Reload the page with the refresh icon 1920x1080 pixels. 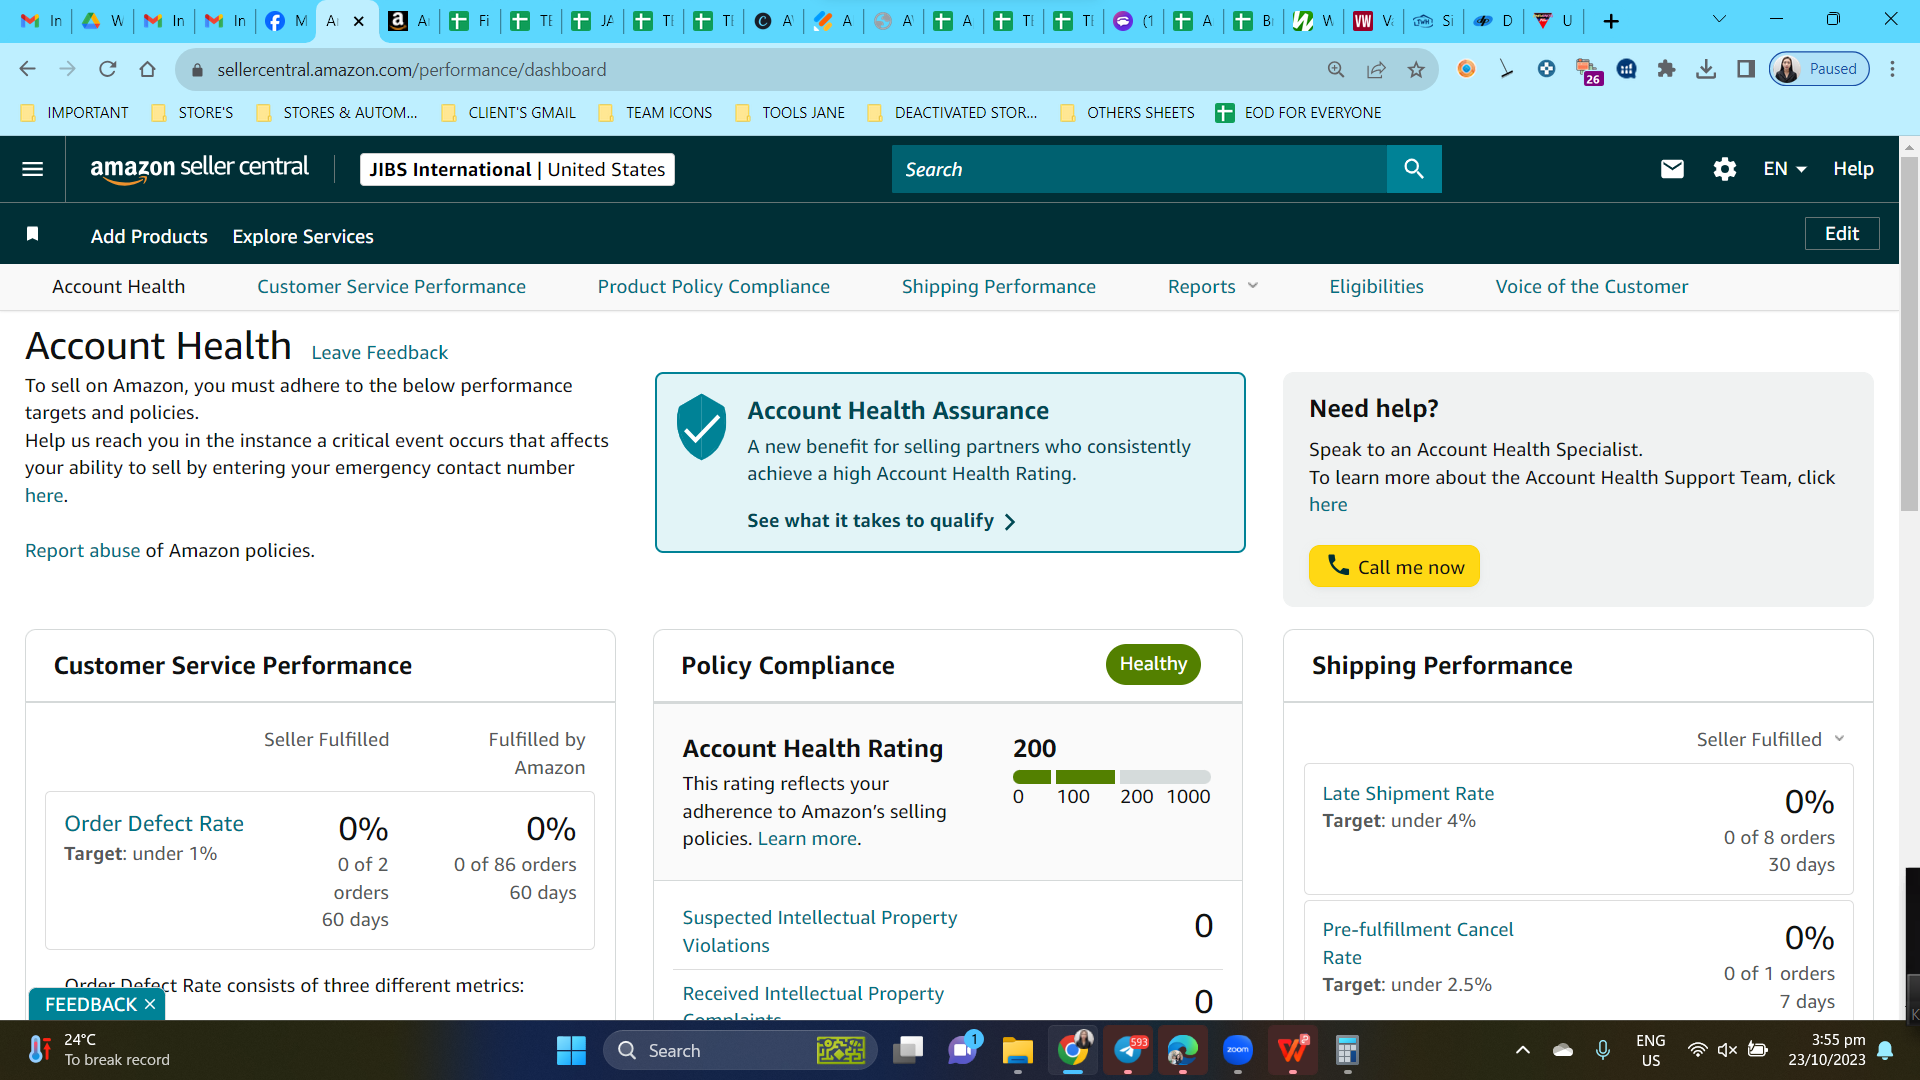107,69
